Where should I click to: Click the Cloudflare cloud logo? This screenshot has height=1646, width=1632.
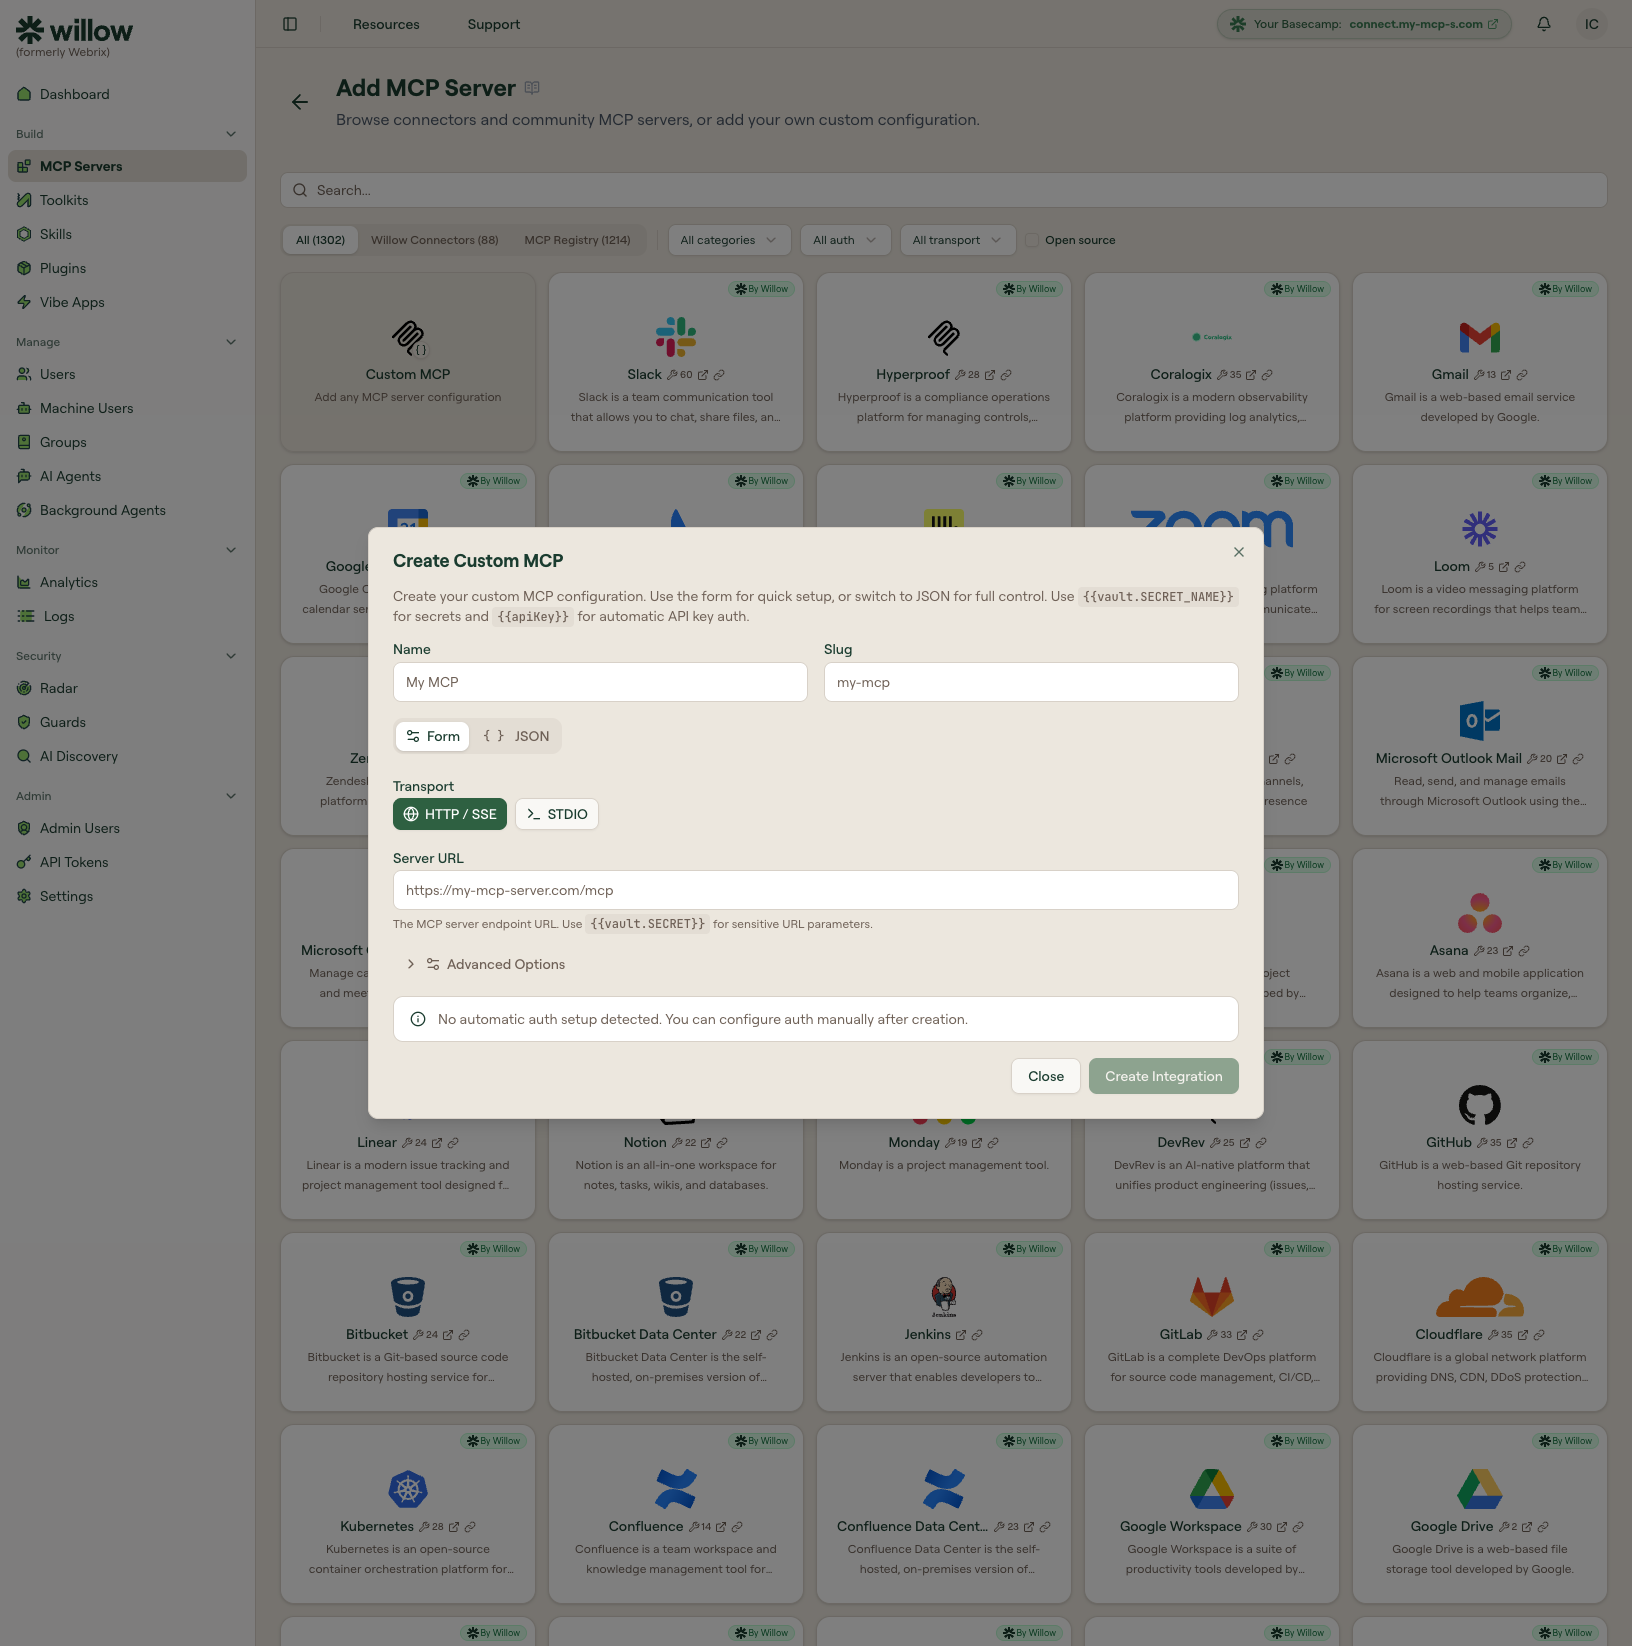click(1480, 1297)
